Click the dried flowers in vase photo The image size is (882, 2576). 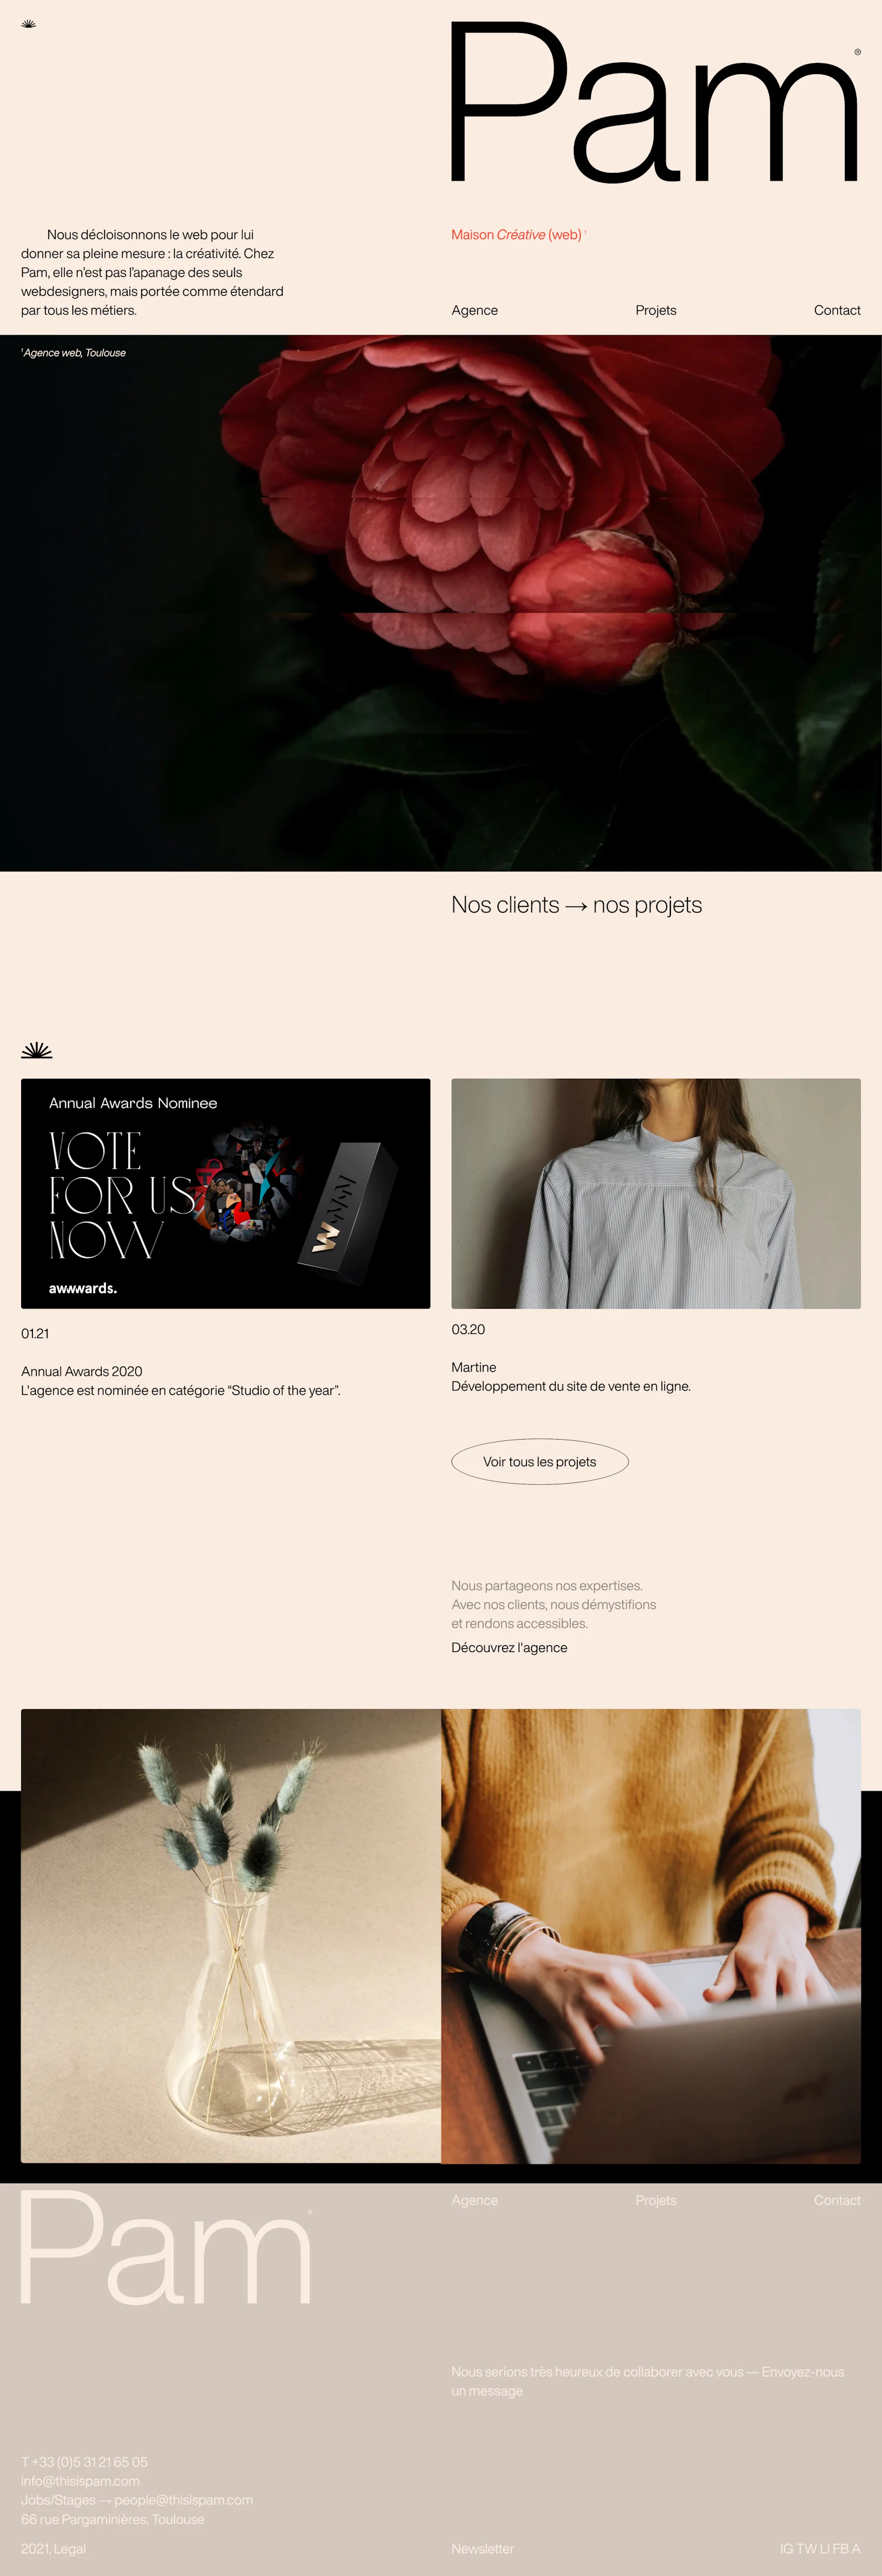[231, 1935]
